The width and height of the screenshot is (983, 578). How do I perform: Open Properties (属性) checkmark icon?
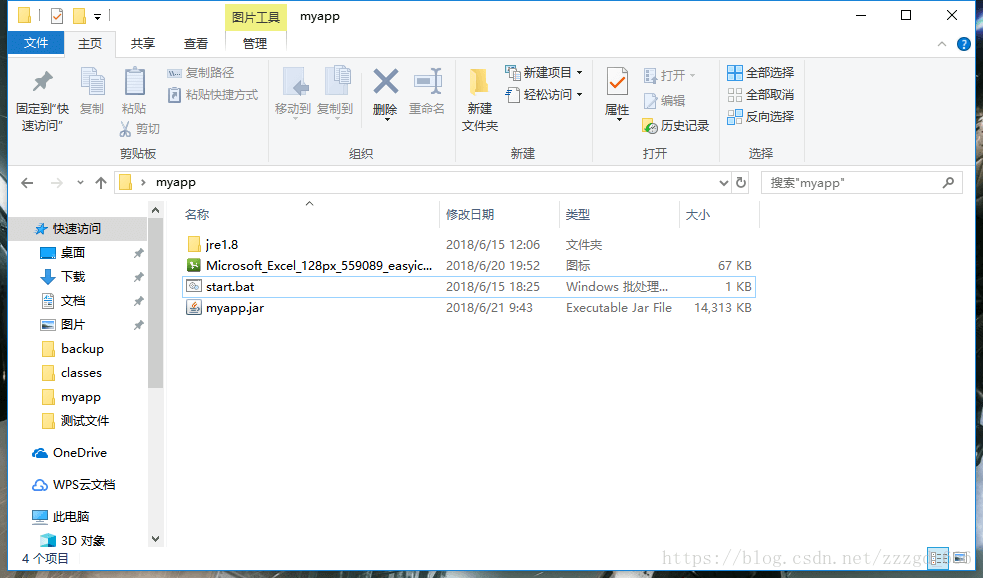coord(617,82)
